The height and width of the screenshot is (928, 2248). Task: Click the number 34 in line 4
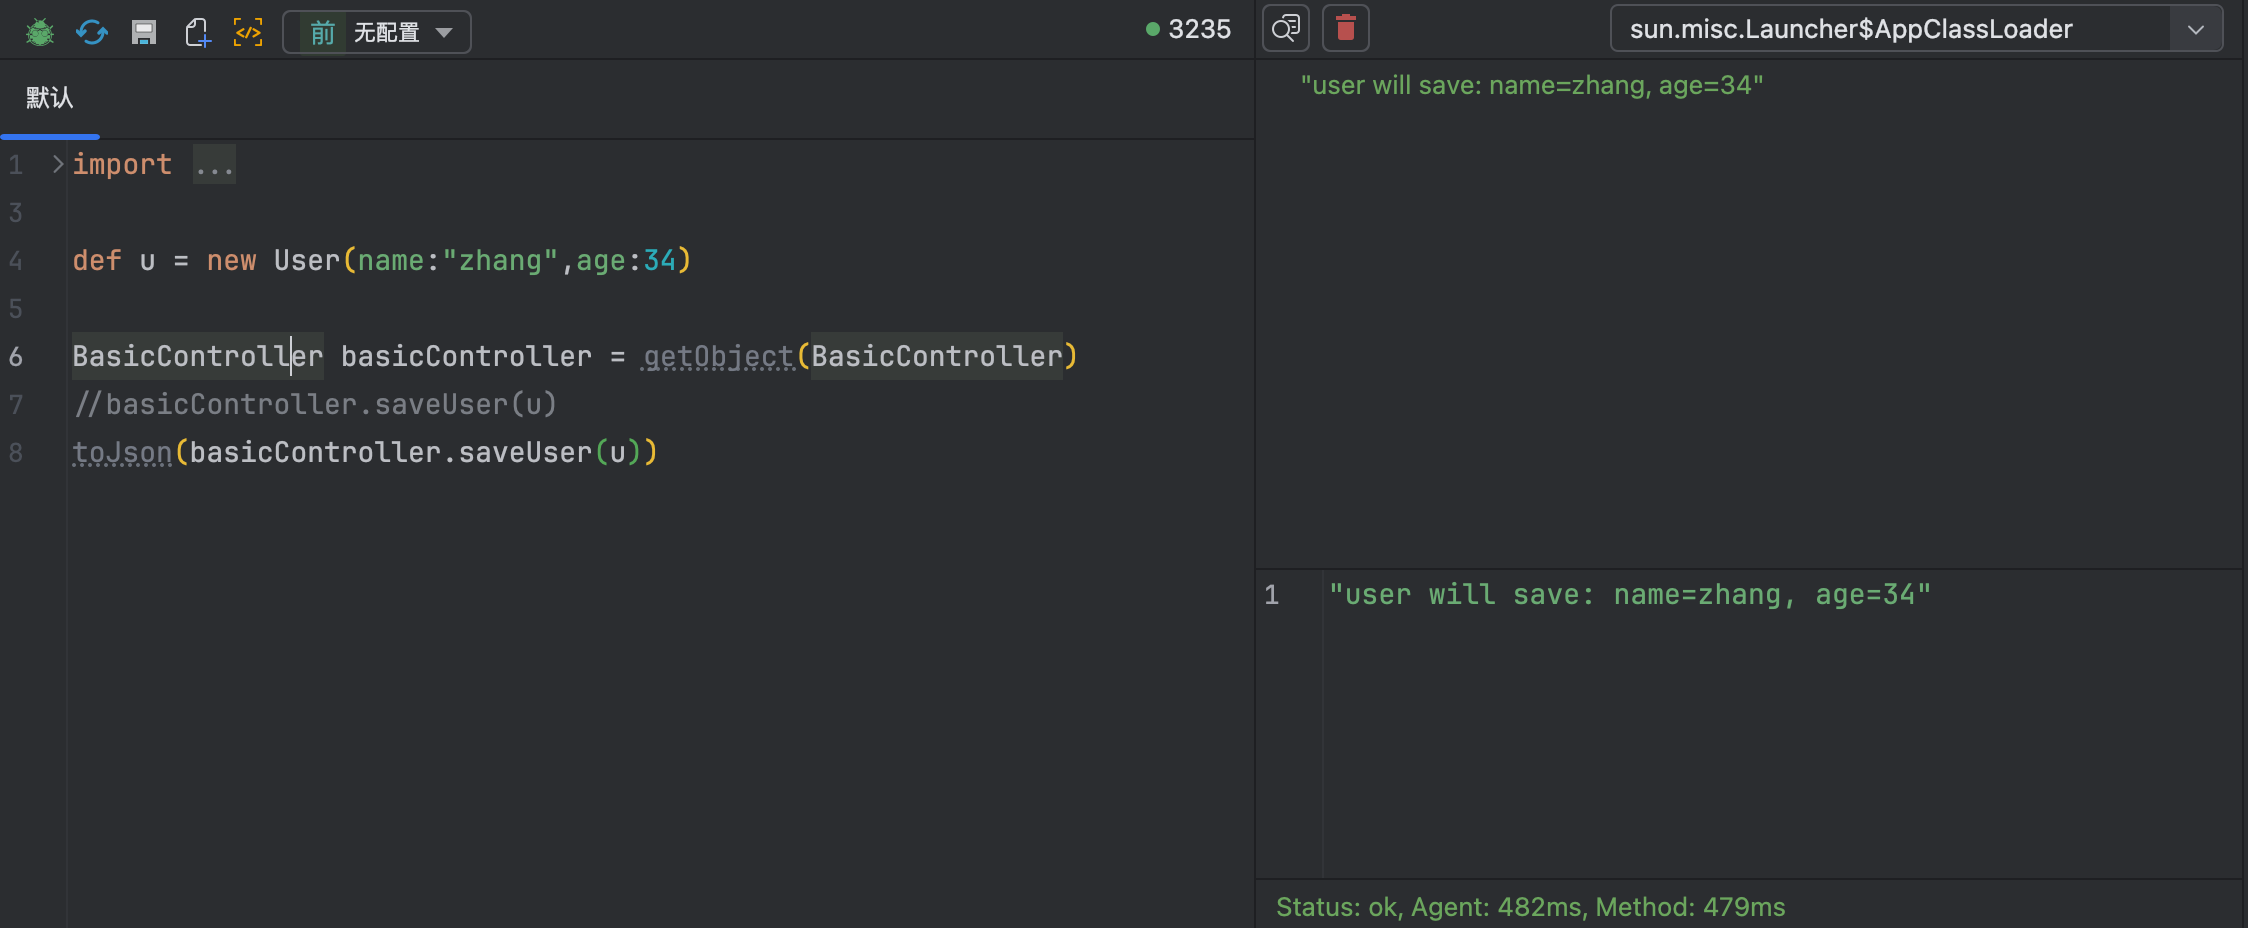660,260
